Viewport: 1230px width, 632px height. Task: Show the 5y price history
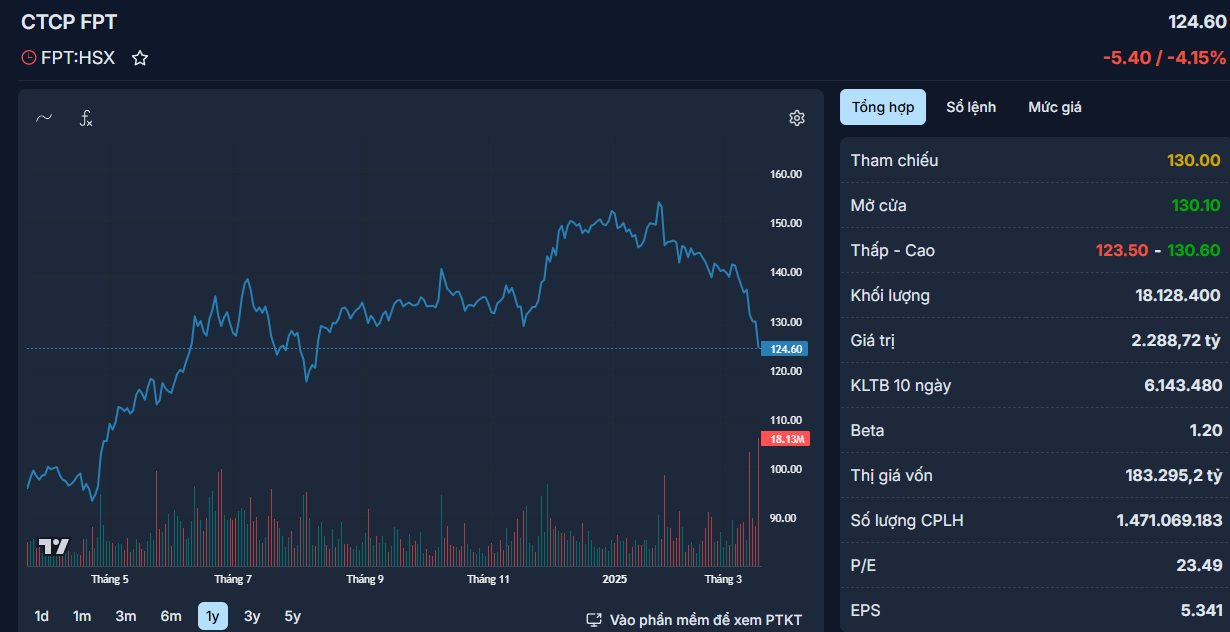292,616
